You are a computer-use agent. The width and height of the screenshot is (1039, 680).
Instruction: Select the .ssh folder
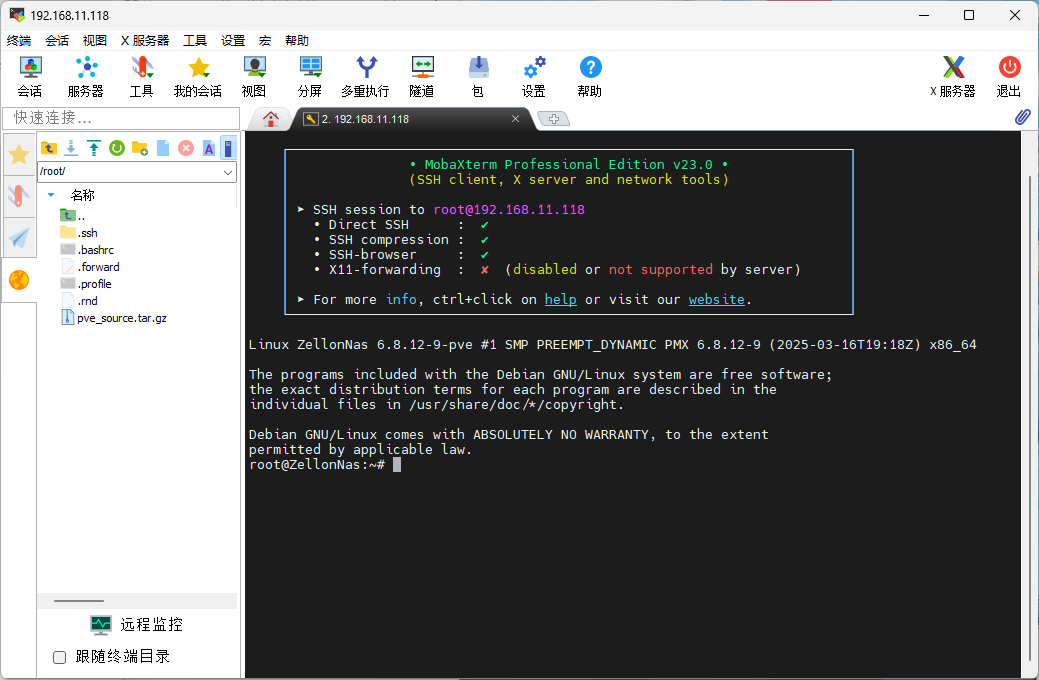click(79, 233)
